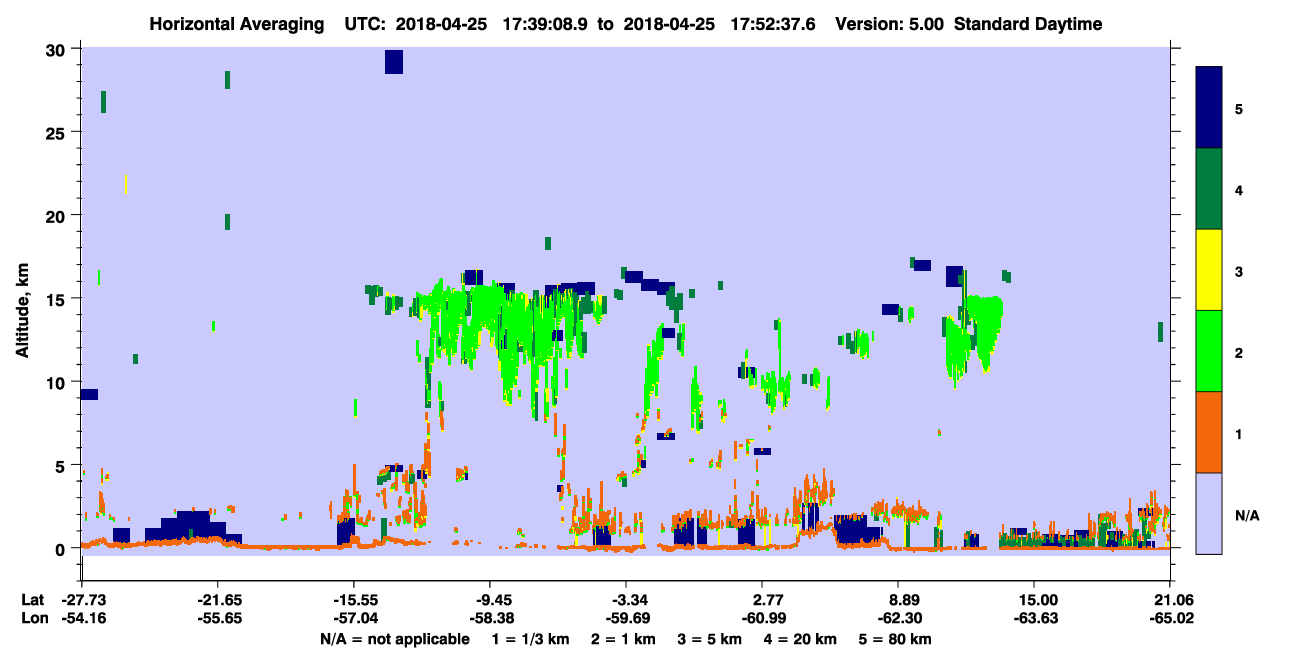
Task: Click longitude value '-54.16'
Action: coord(82,618)
